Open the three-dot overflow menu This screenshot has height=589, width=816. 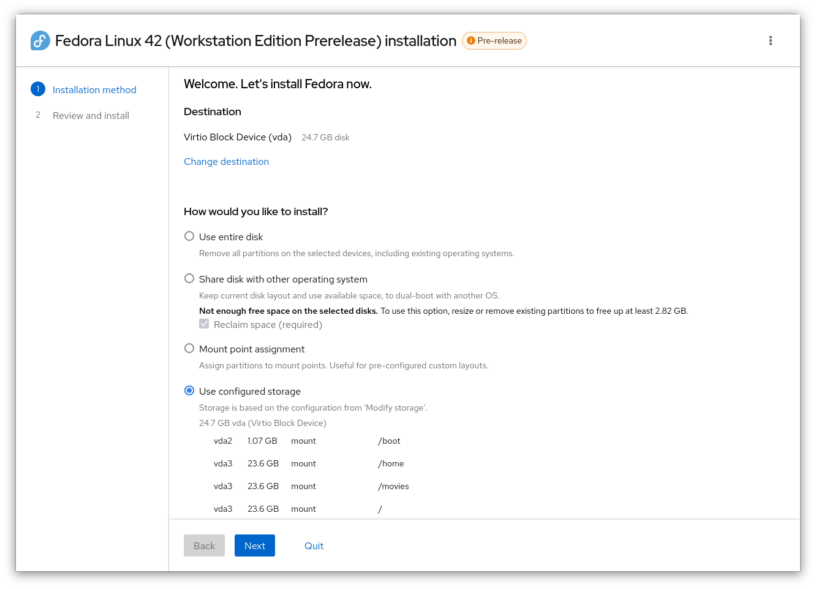(770, 40)
